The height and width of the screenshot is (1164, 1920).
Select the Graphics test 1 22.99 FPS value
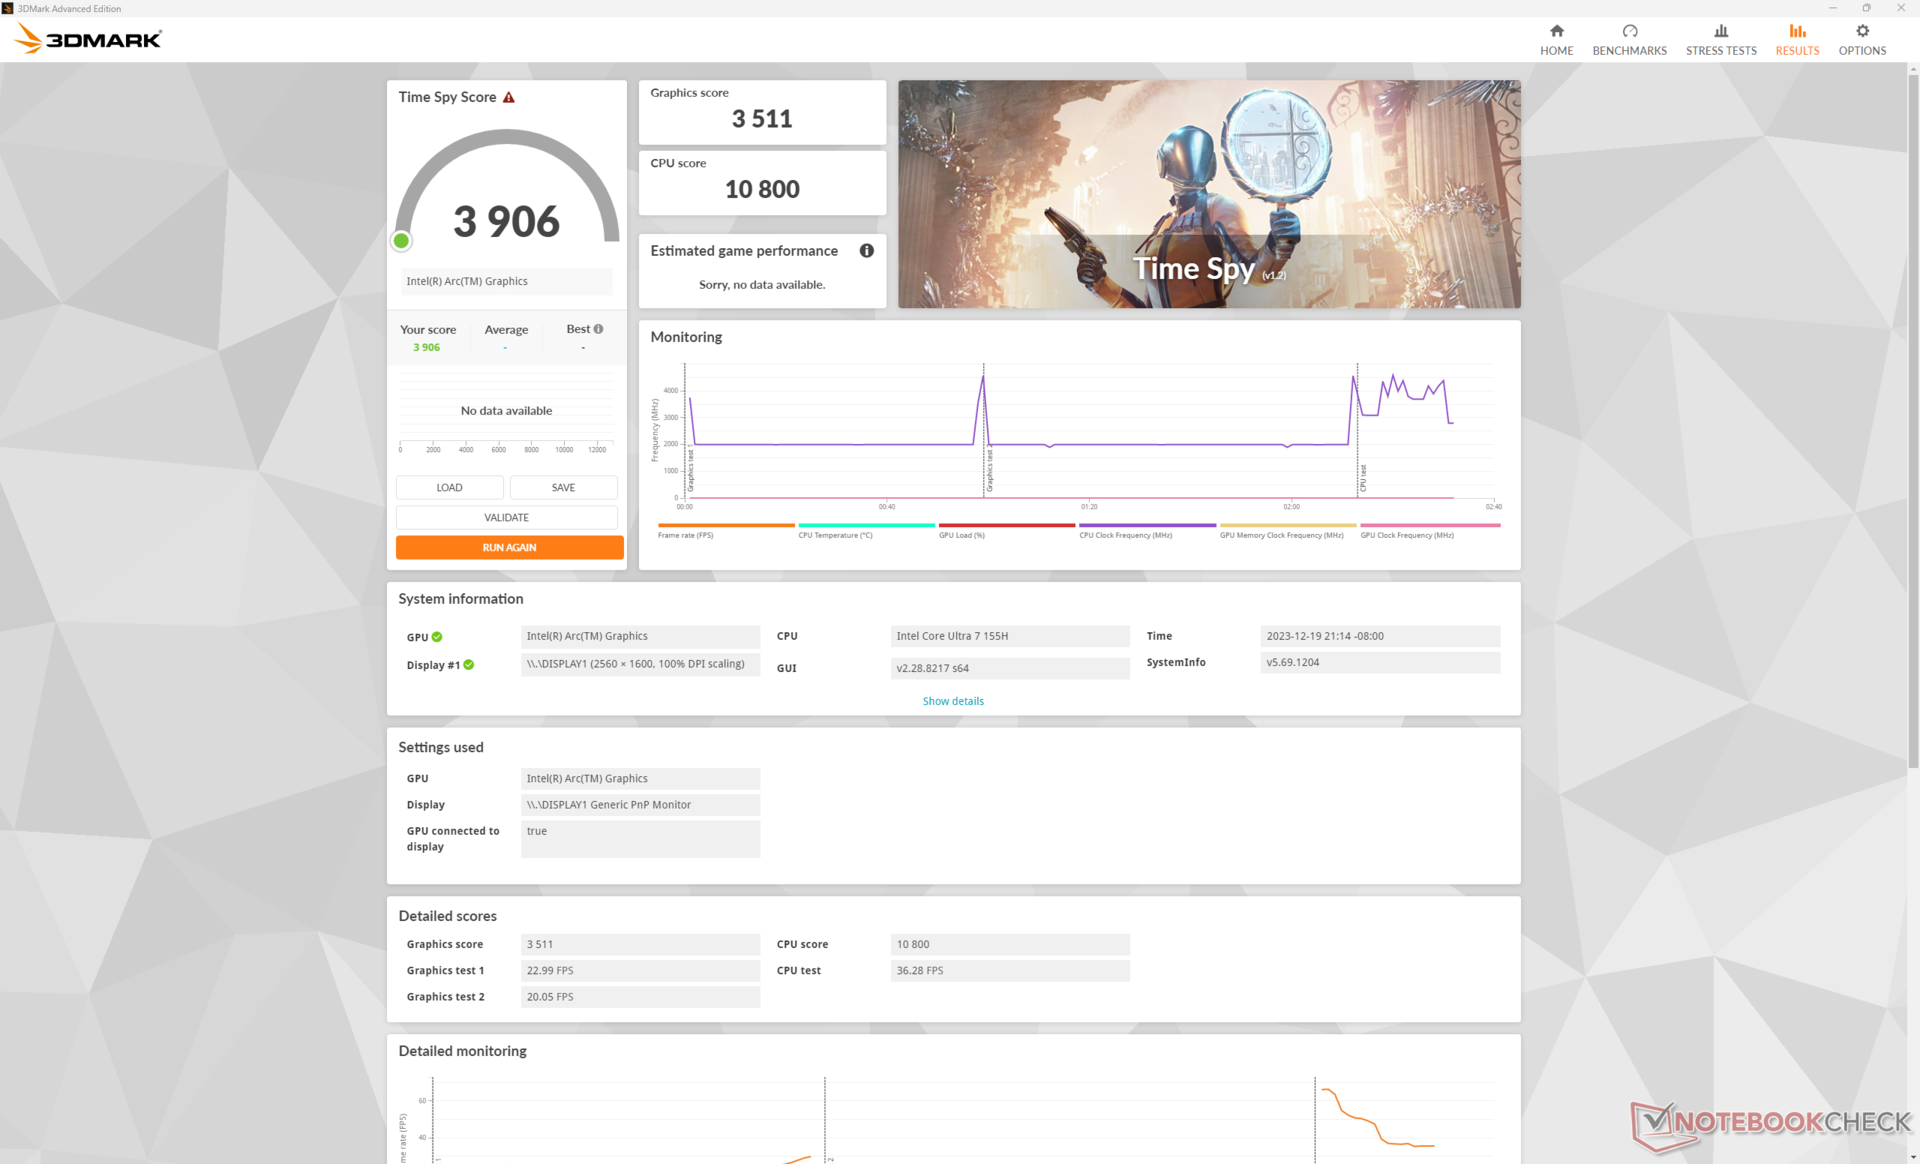click(640, 970)
